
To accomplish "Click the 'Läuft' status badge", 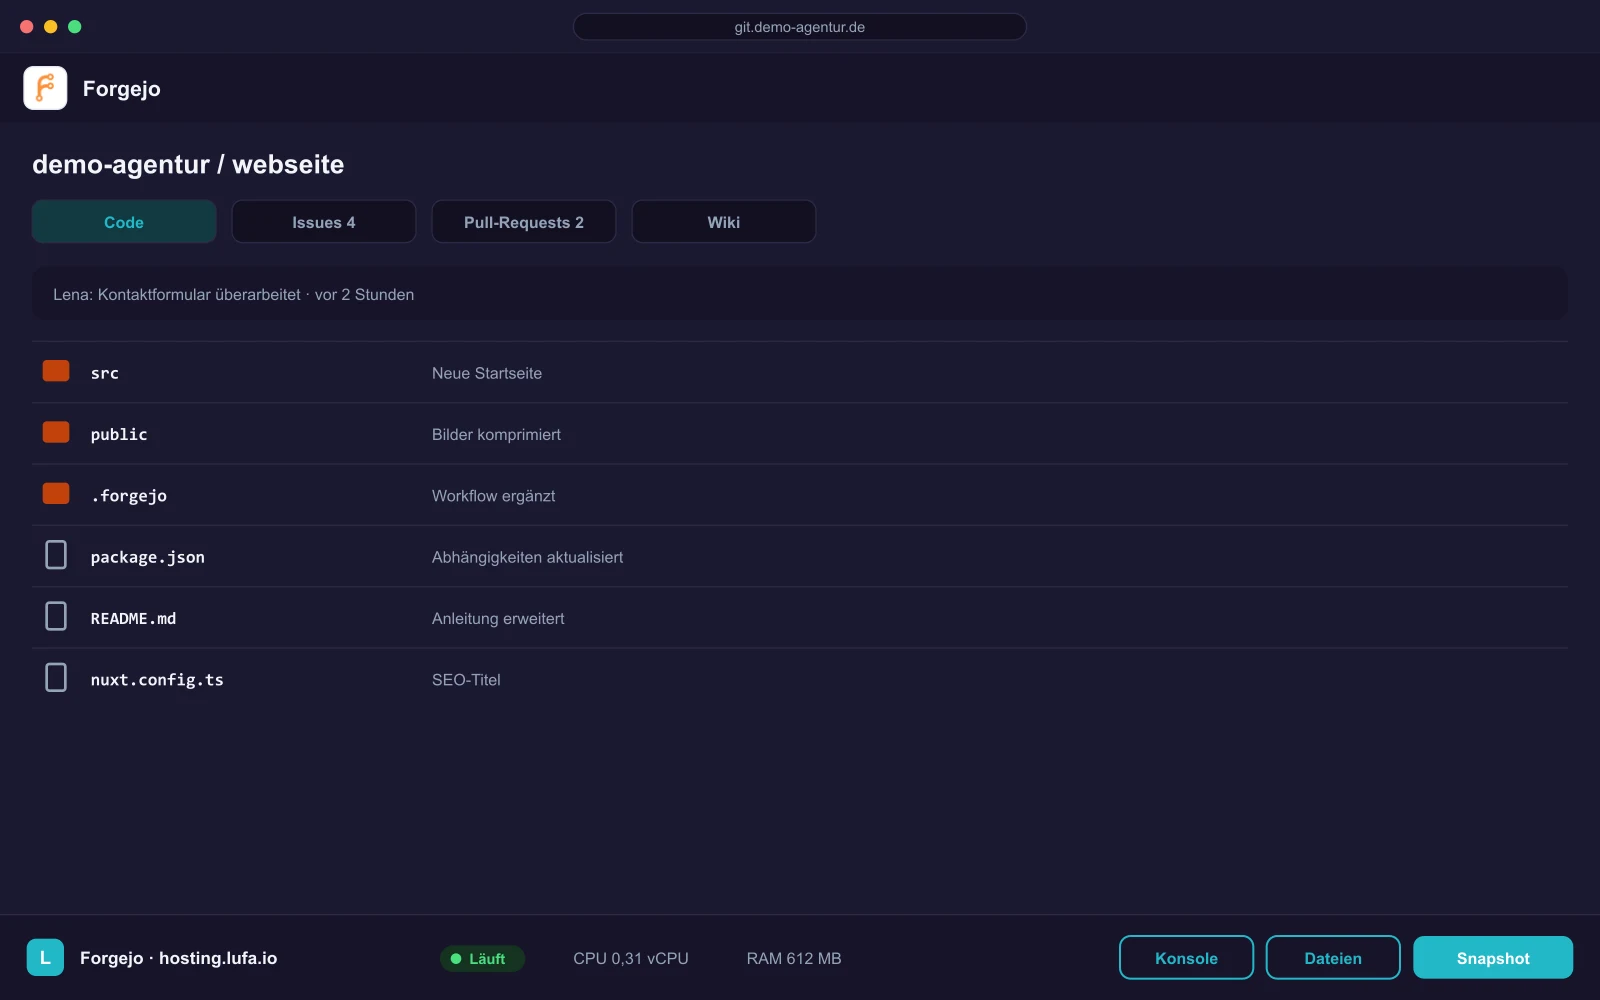I will (x=482, y=958).
